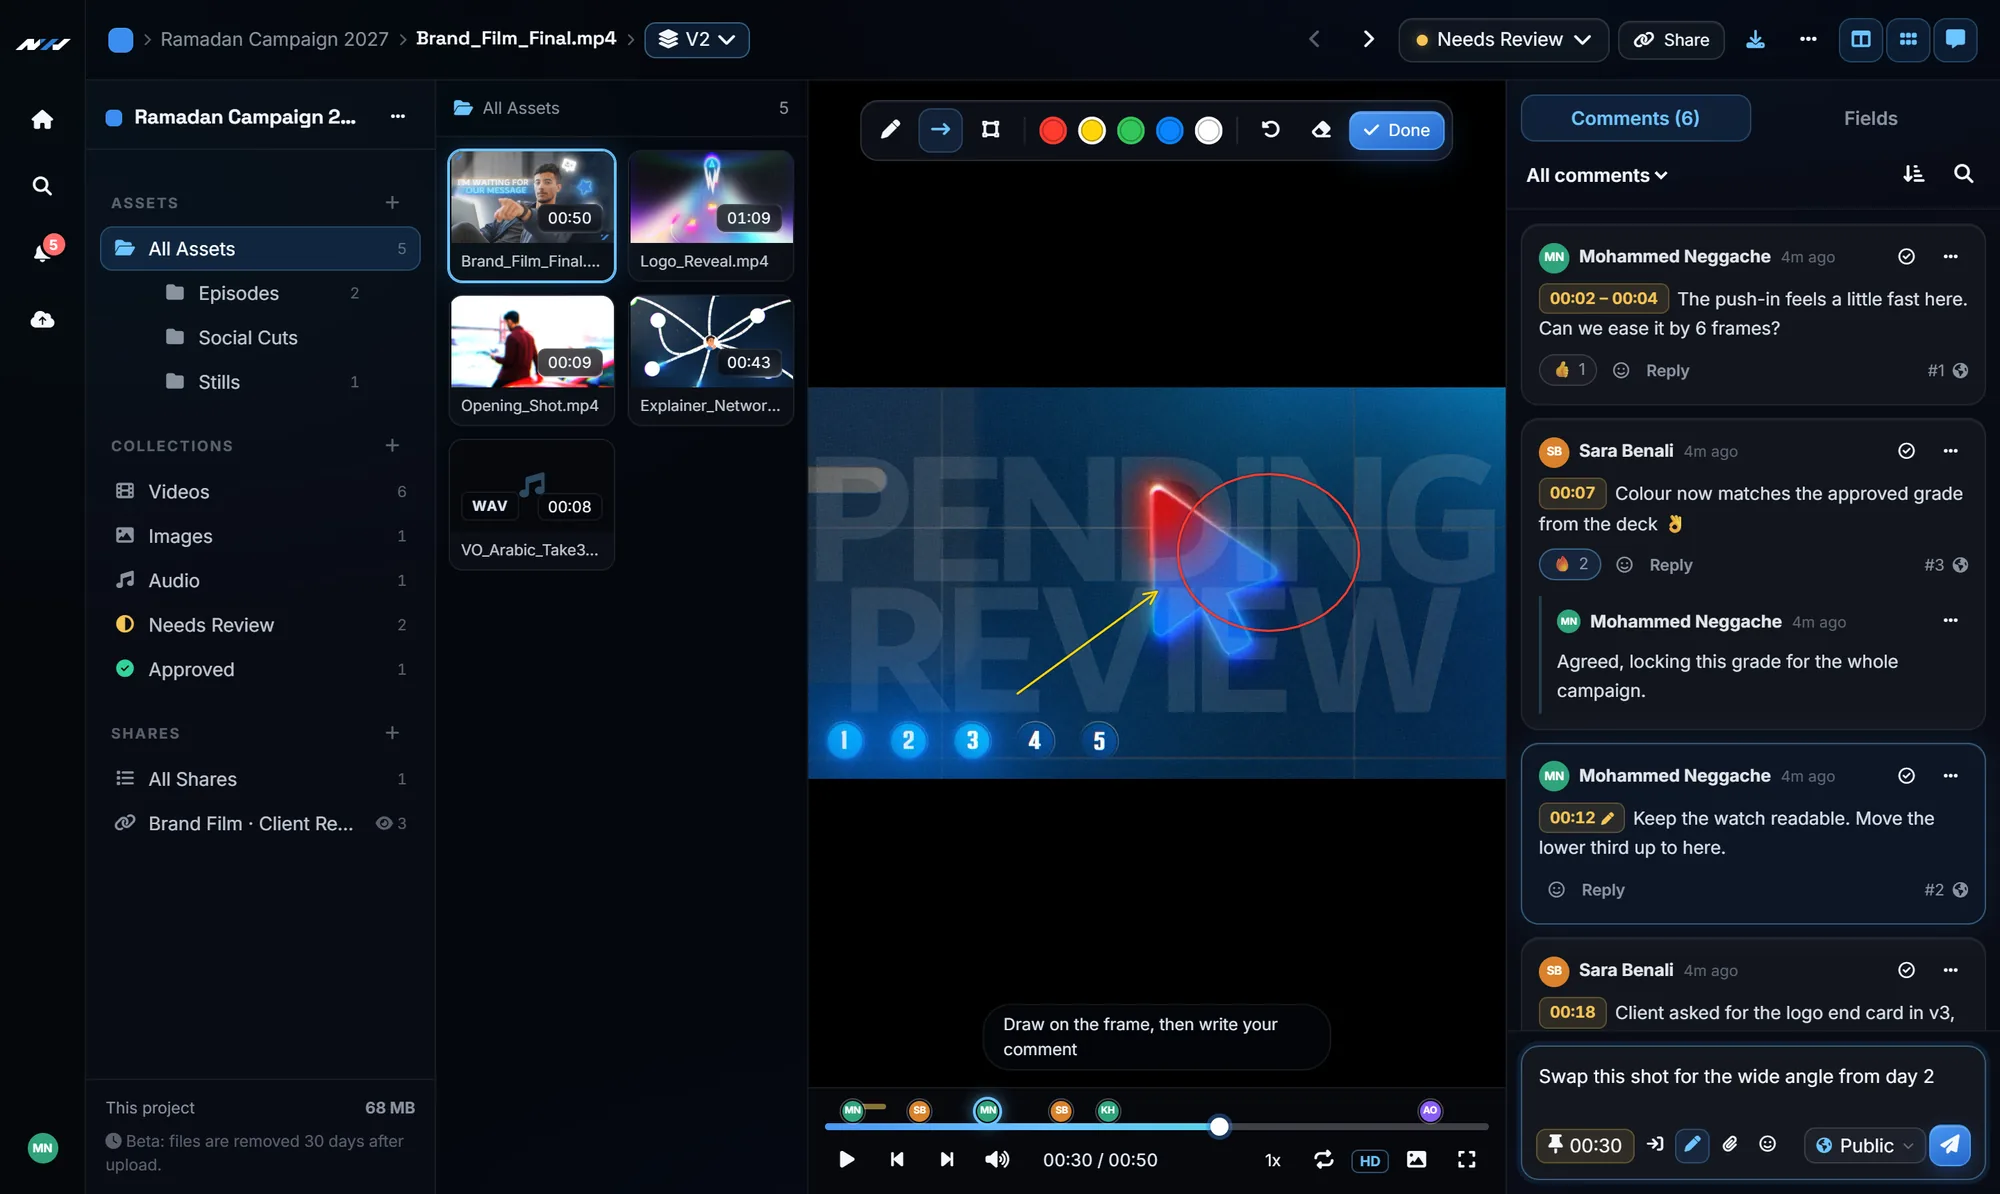
Task: Mute the player volume
Action: (x=997, y=1160)
